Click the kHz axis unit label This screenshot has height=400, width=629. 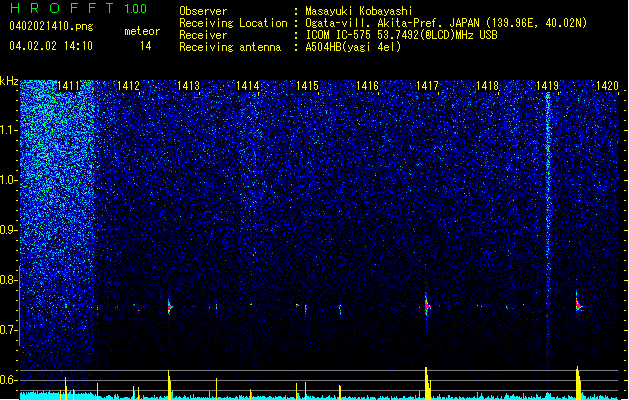point(9,81)
